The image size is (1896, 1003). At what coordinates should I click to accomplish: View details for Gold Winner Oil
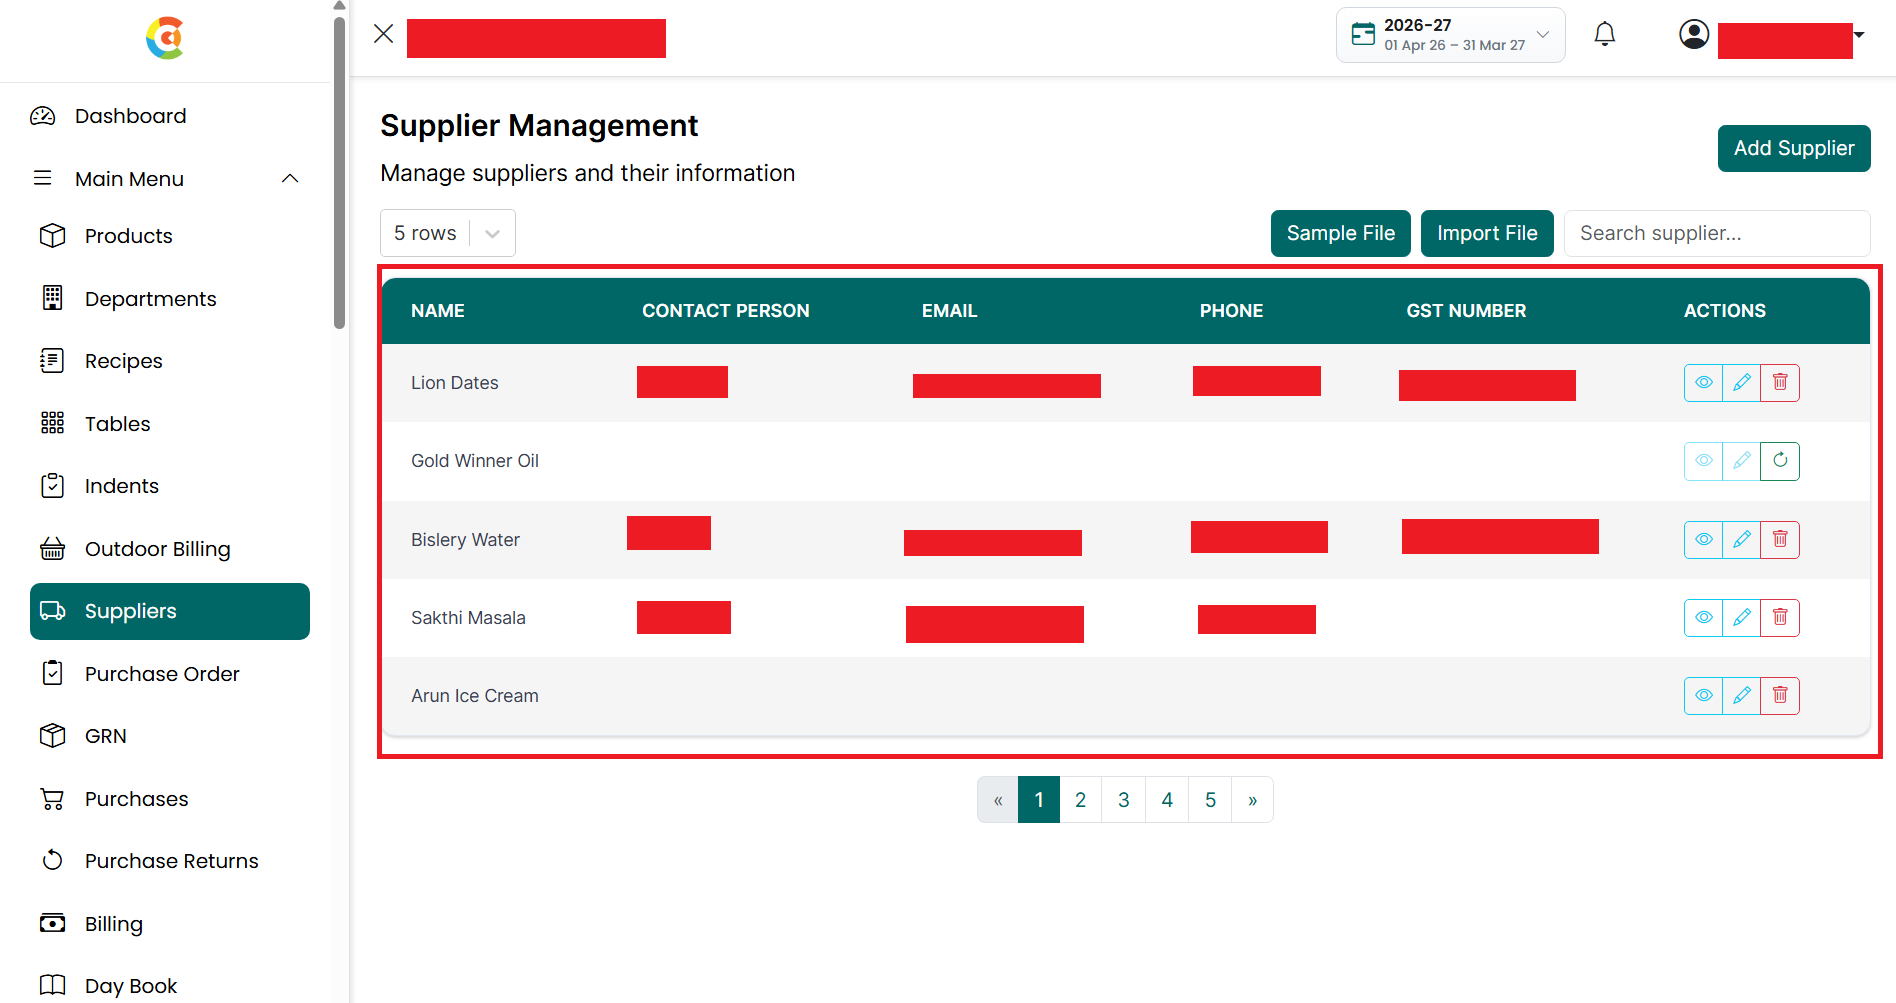coord(1703,461)
